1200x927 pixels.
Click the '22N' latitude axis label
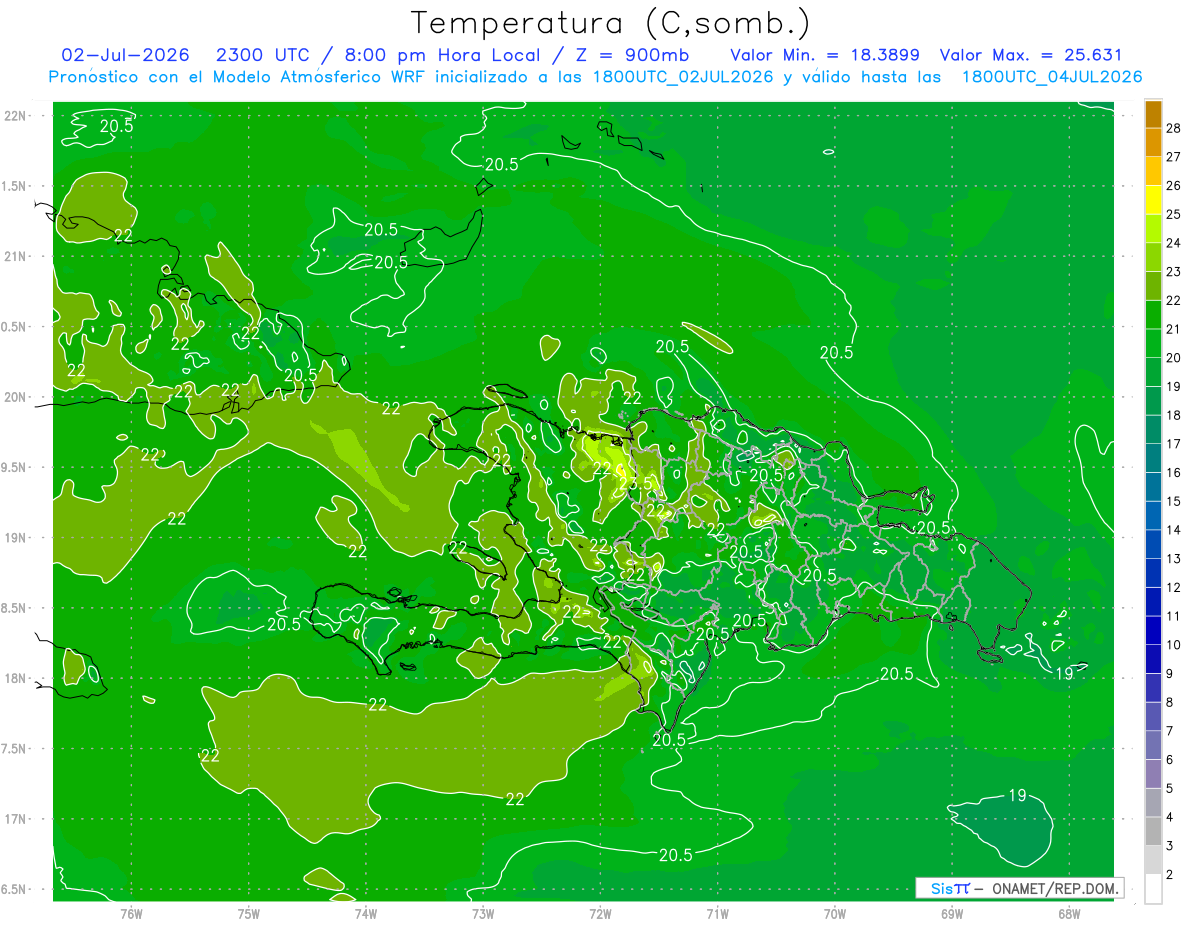point(16,116)
